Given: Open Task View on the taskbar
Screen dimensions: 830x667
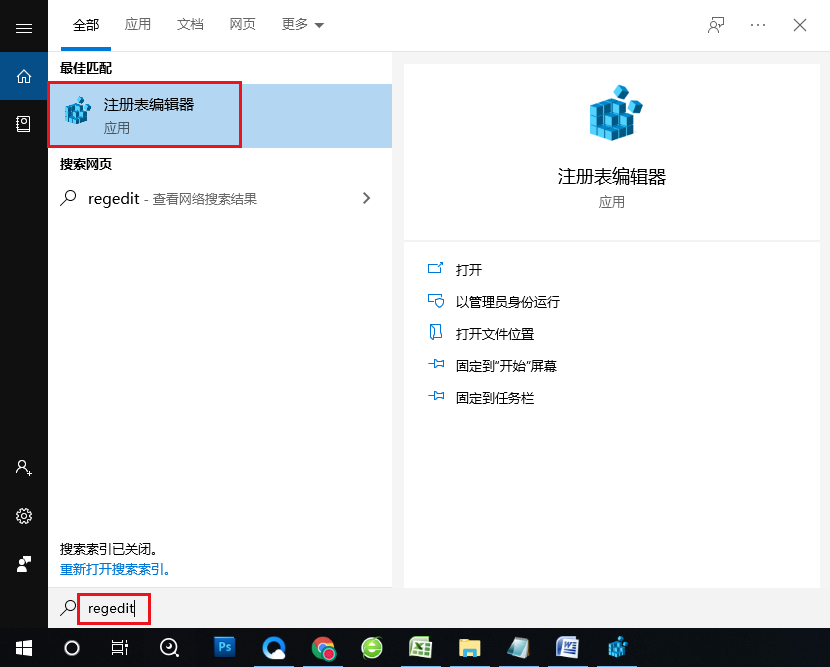Looking at the screenshot, I should point(120,647).
